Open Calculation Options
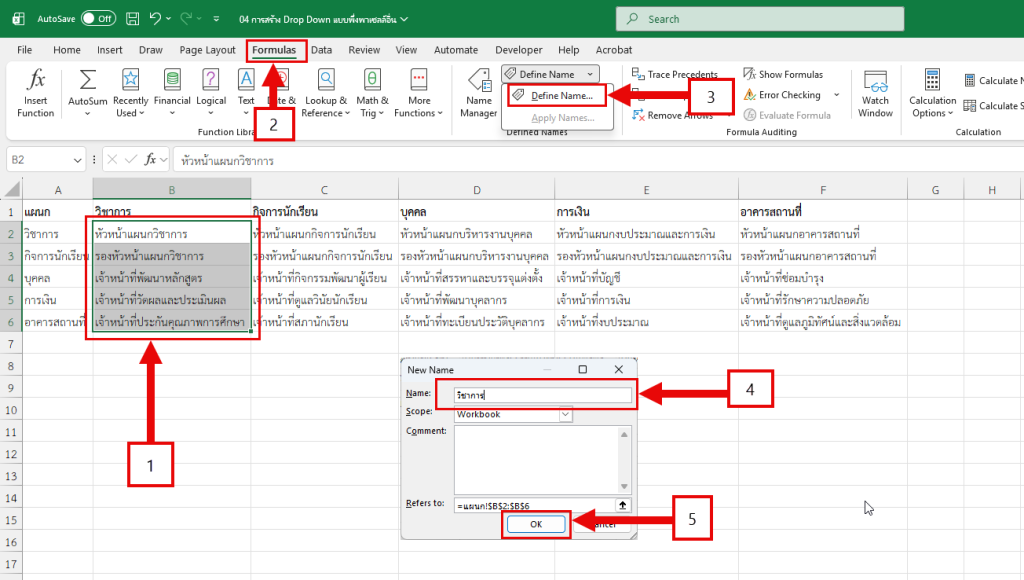 pyautogui.click(x=933, y=92)
